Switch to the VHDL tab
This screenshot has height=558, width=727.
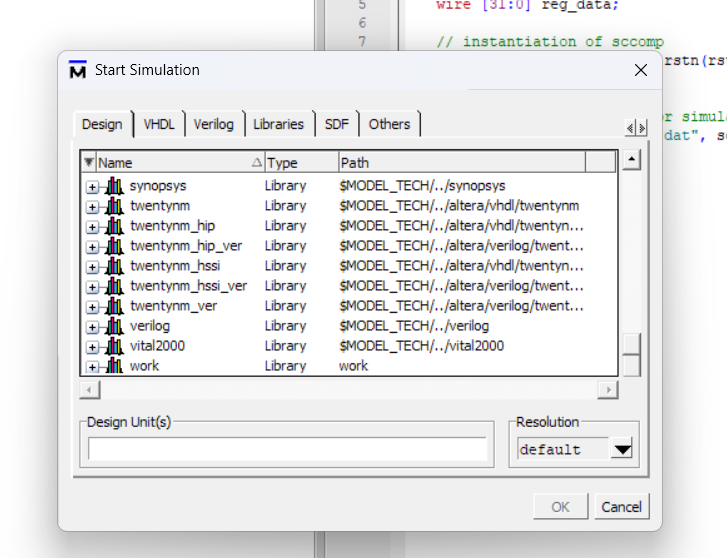click(158, 124)
